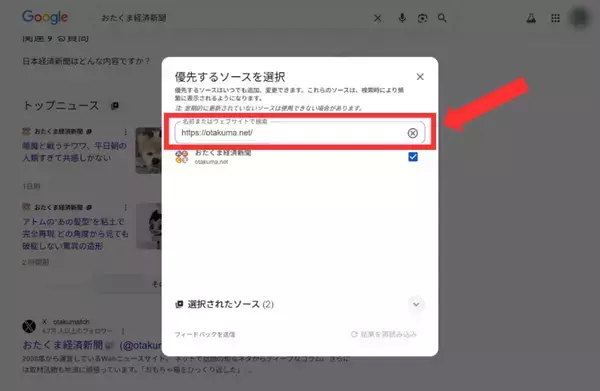Click the 選択されたソース stack icon
The width and height of the screenshot is (600, 391).
tap(179, 305)
